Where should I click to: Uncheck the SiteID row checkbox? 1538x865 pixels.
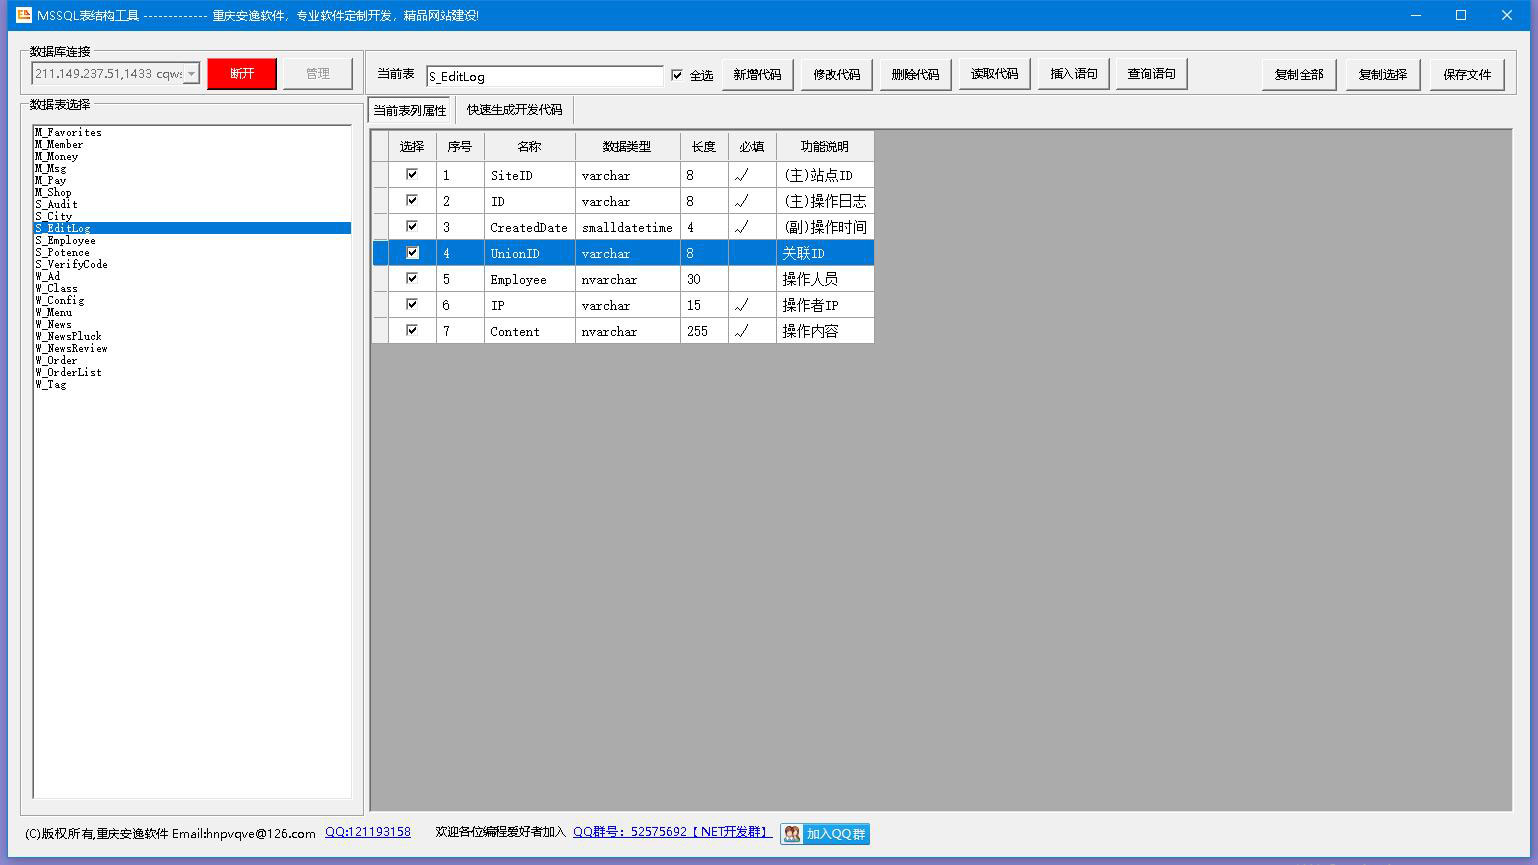pyautogui.click(x=412, y=175)
